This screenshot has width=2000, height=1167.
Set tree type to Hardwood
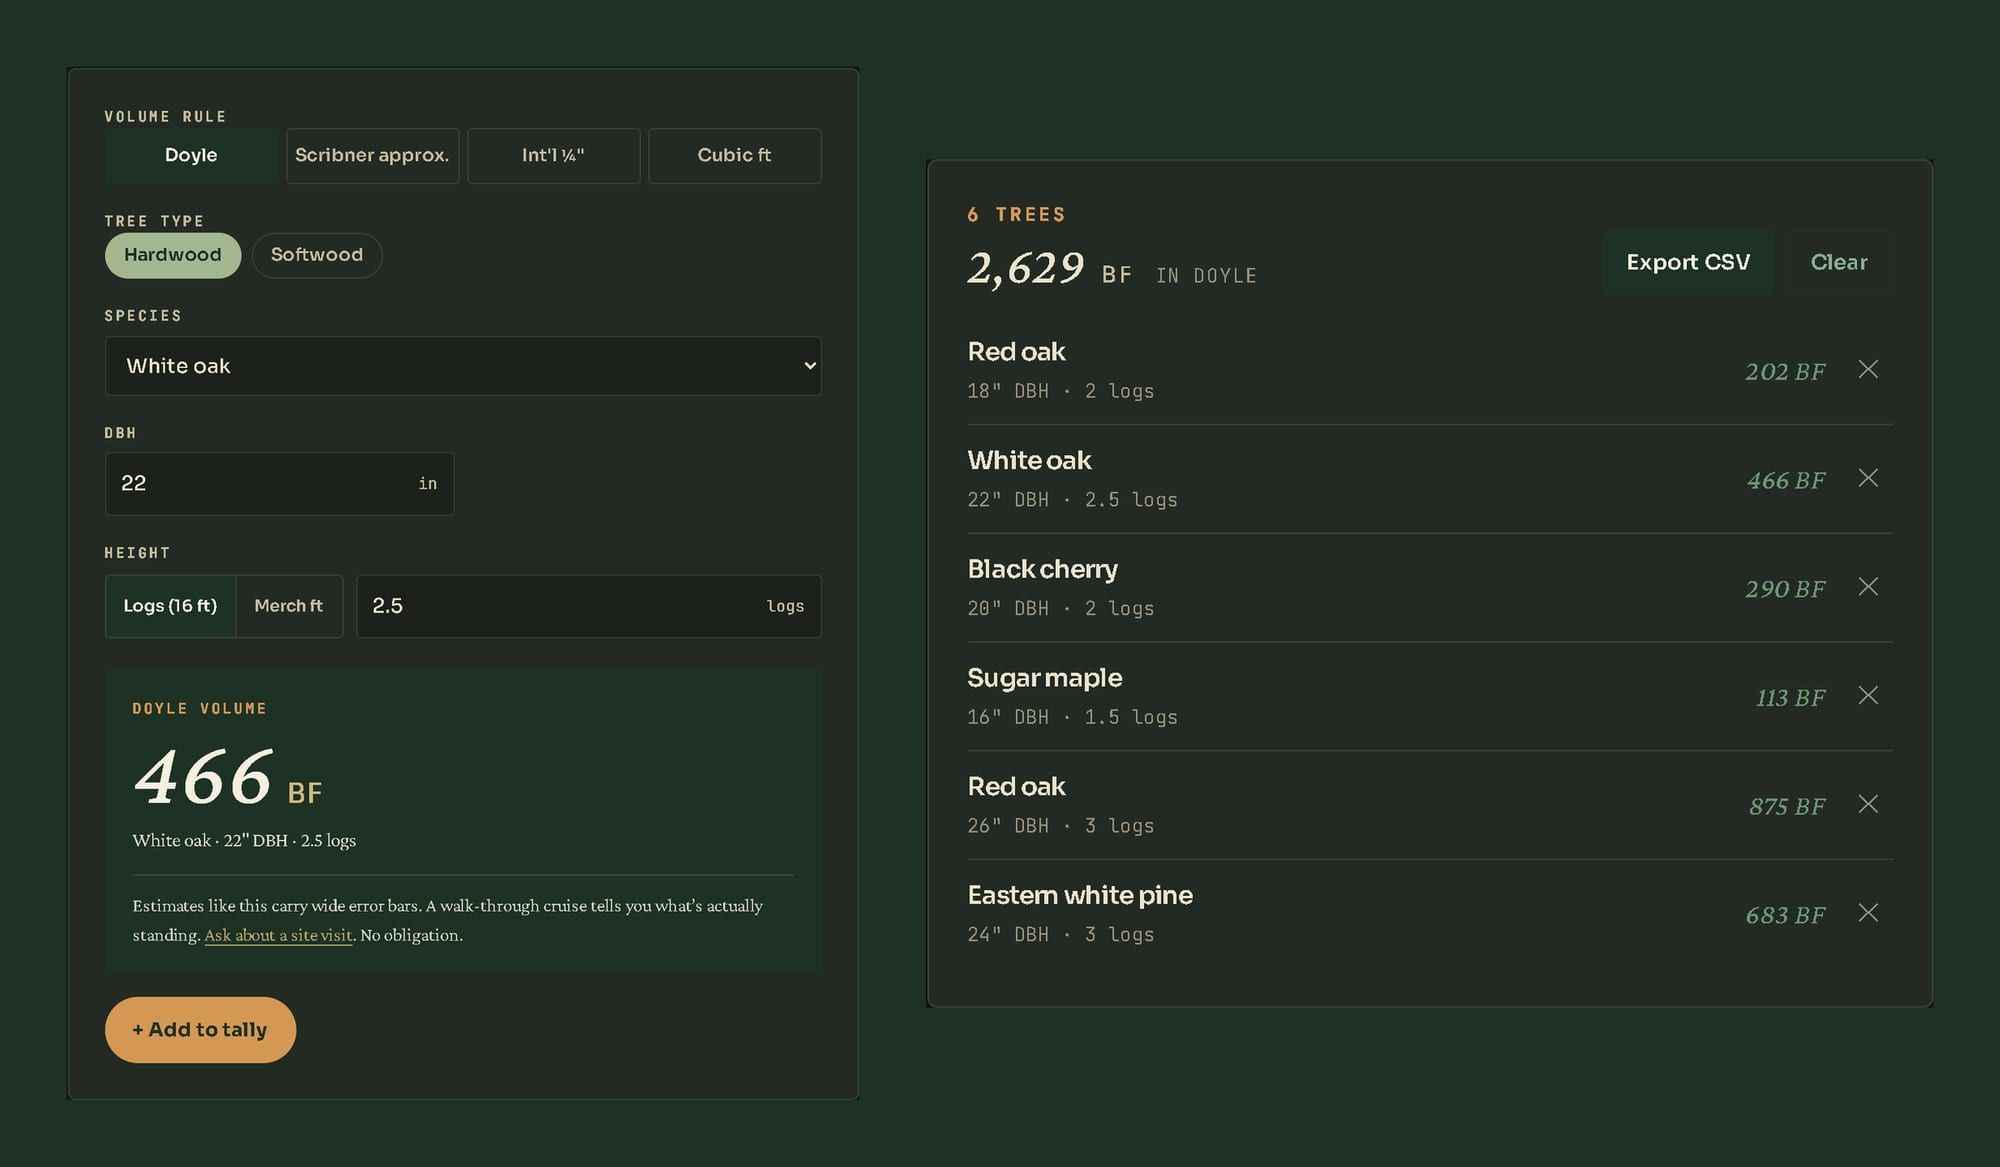point(173,256)
